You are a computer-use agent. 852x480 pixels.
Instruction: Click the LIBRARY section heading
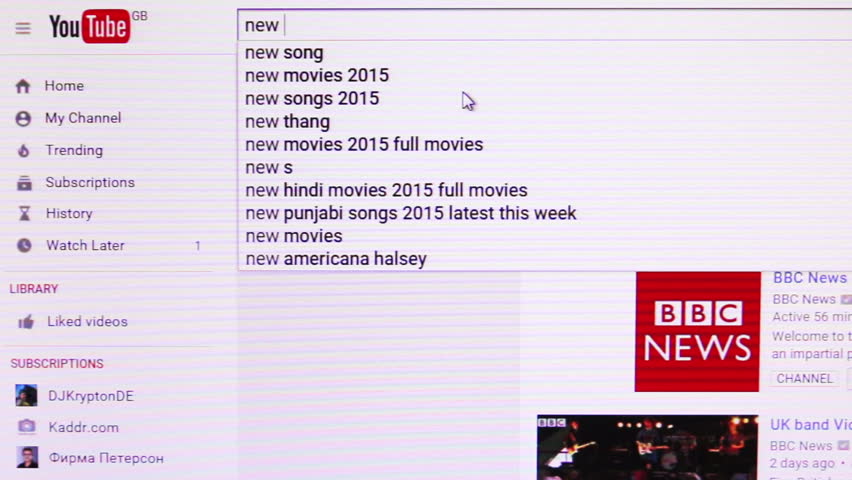(x=34, y=289)
